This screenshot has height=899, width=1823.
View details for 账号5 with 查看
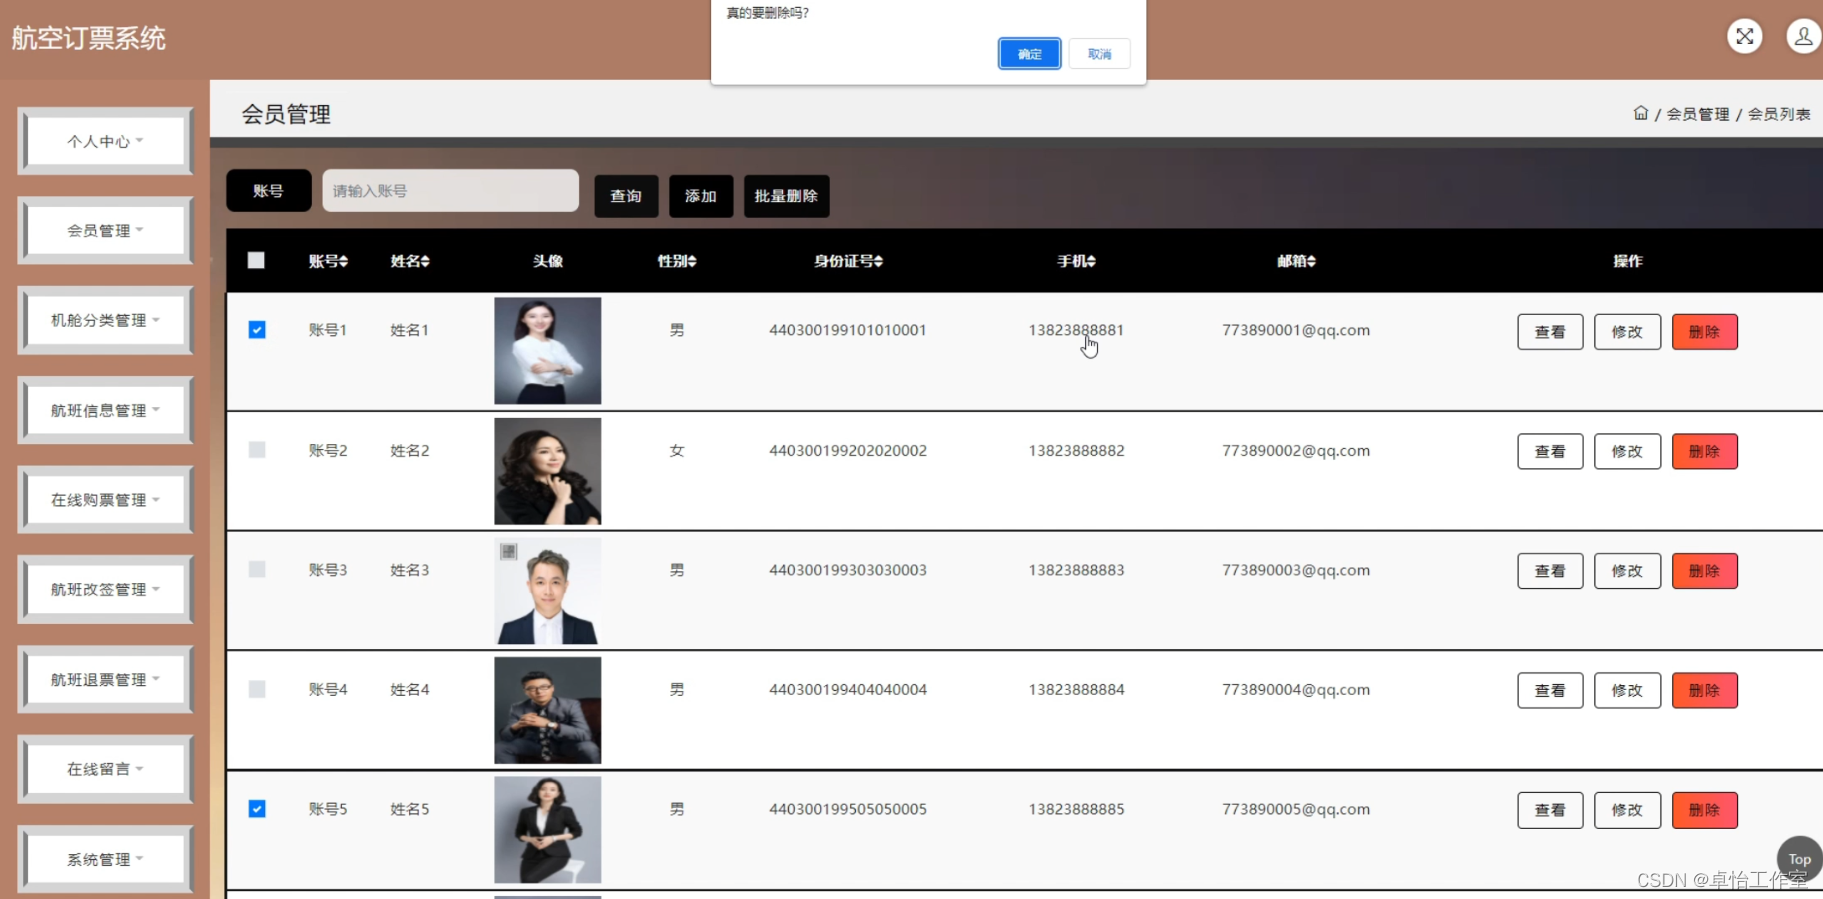click(x=1550, y=810)
